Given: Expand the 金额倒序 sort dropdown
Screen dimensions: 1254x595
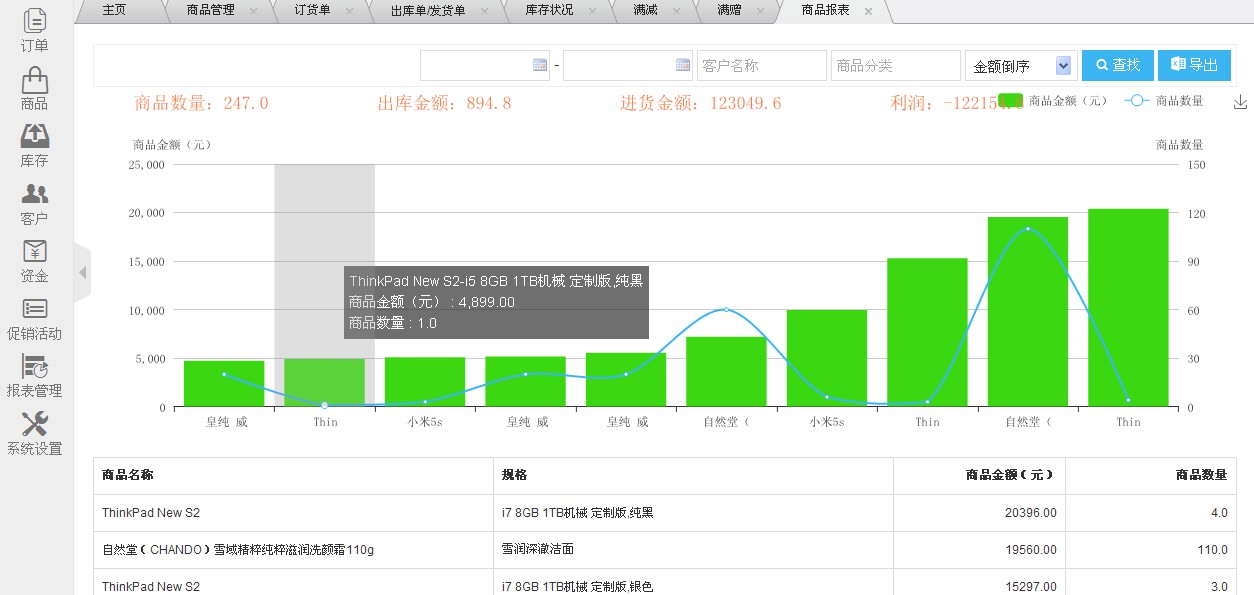Looking at the screenshot, I should point(1020,66).
